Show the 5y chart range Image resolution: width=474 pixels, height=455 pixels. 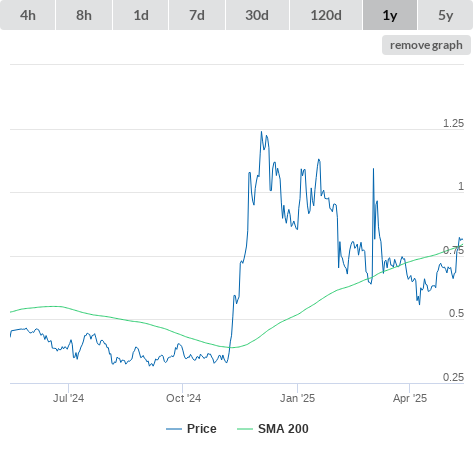coord(445,15)
